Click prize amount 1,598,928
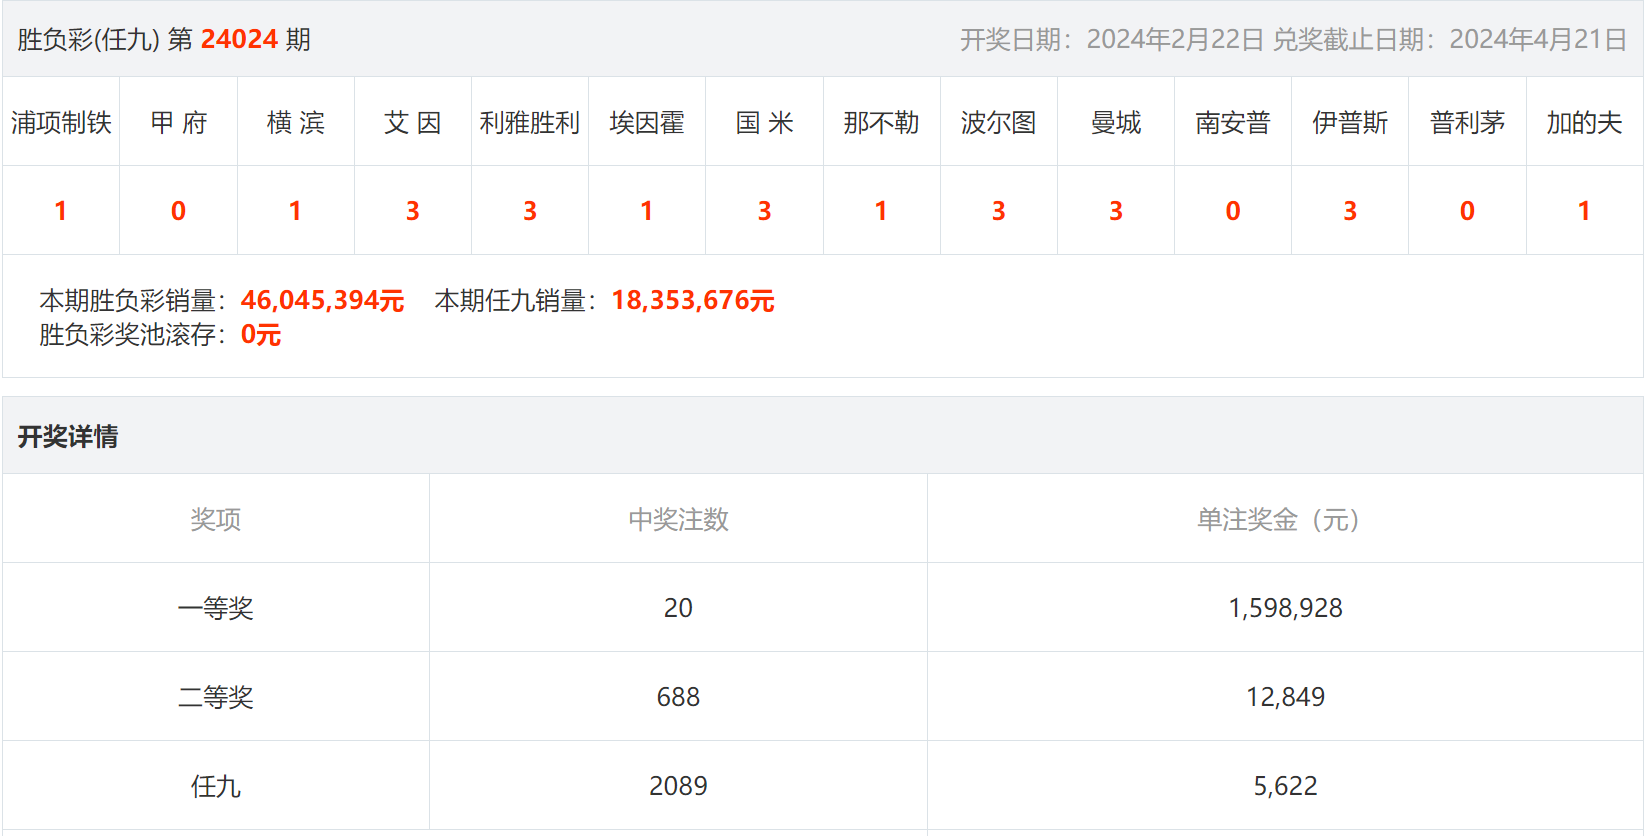Viewport: 1647px width, 836px height. [1285, 608]
